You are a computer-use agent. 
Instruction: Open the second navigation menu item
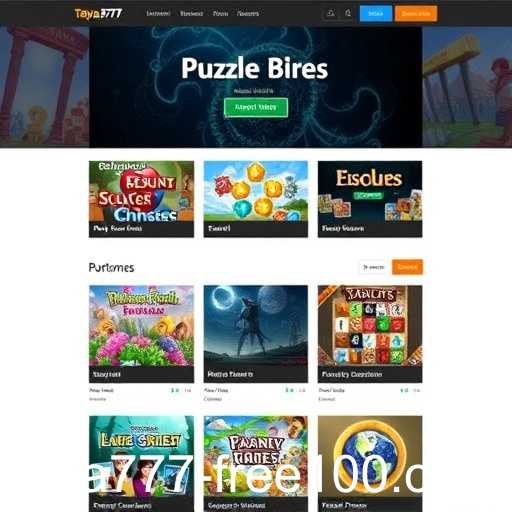pos(191,14)
